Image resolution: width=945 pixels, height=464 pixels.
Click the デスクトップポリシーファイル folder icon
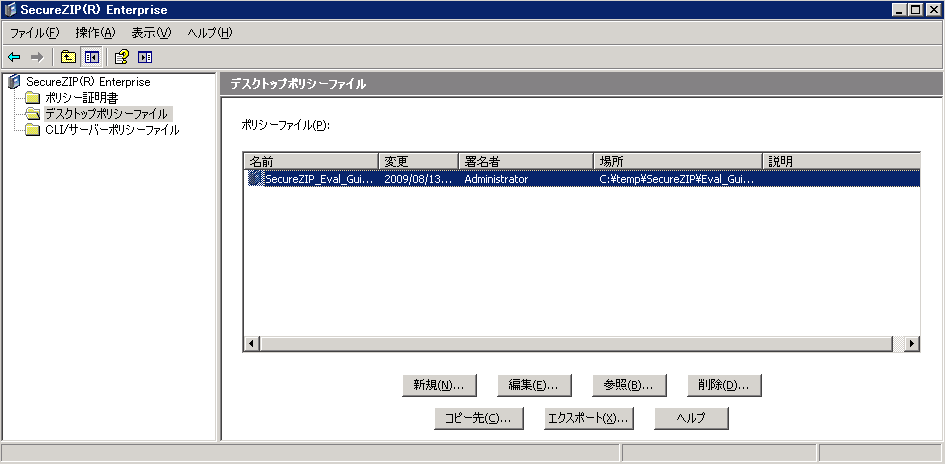[x=34, y=113]
